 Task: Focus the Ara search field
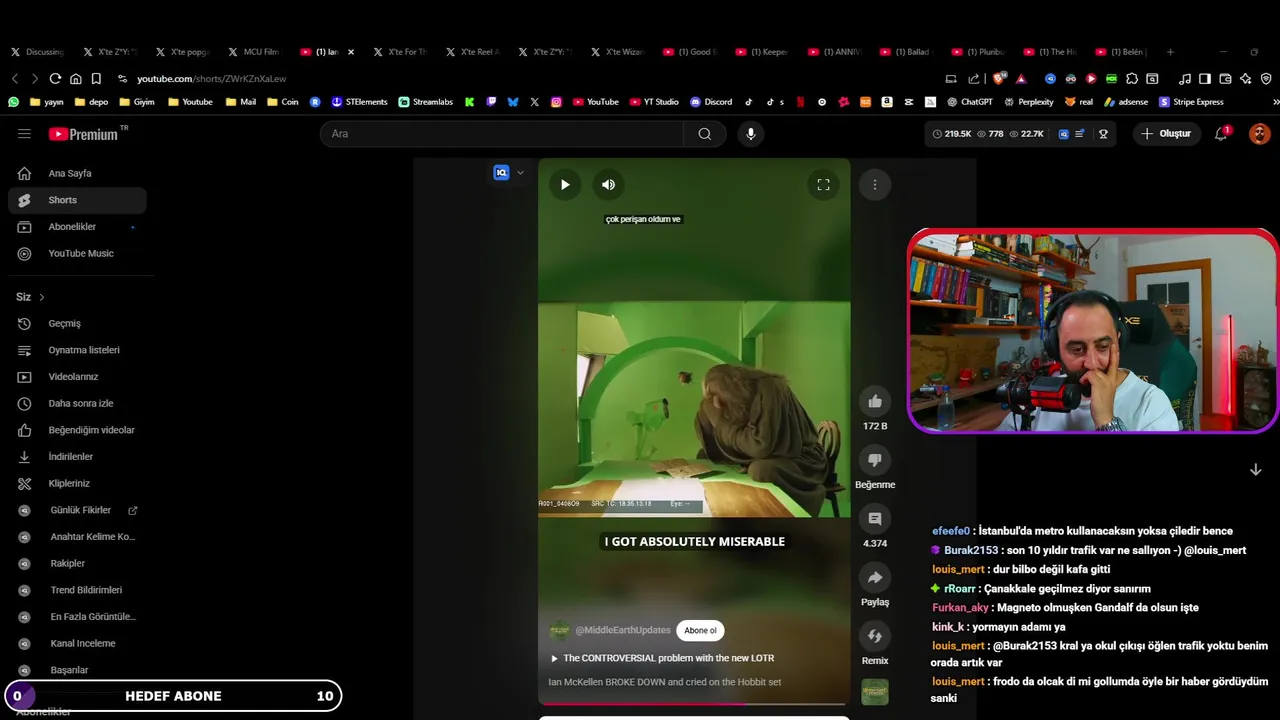point(502,134)
